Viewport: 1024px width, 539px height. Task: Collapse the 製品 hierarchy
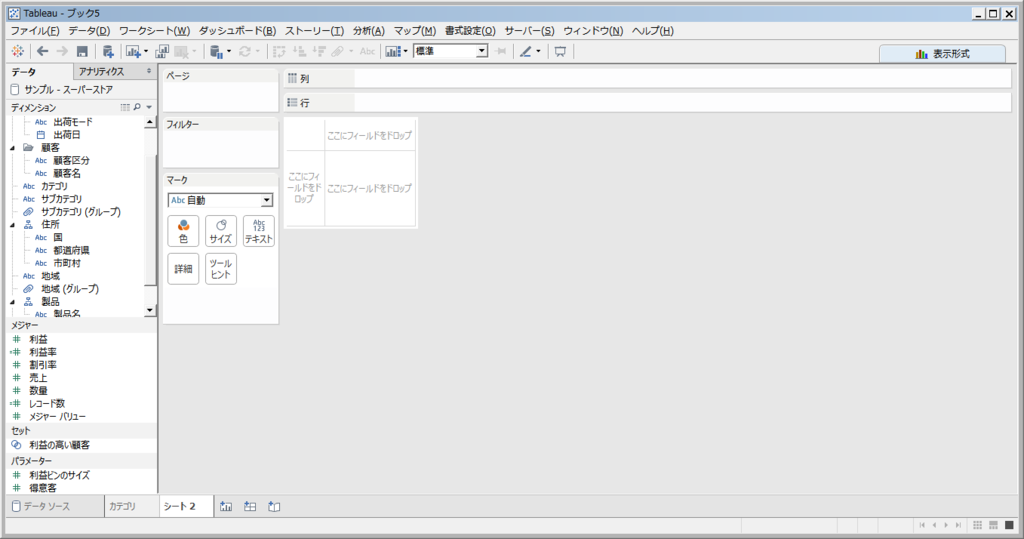pyautogui.click(x=12, y=302)
